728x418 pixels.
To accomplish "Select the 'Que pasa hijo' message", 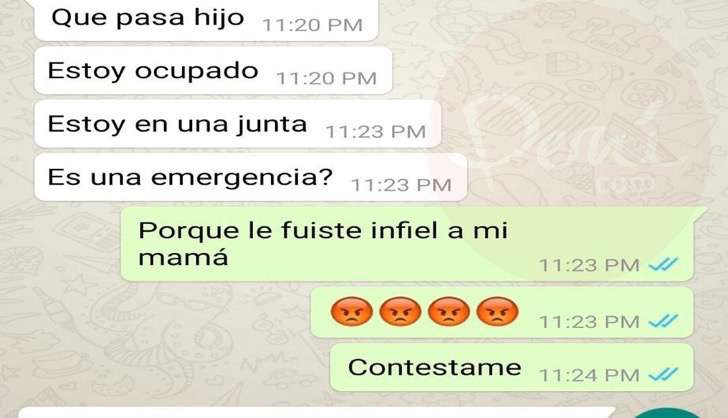I will [206, 20].
